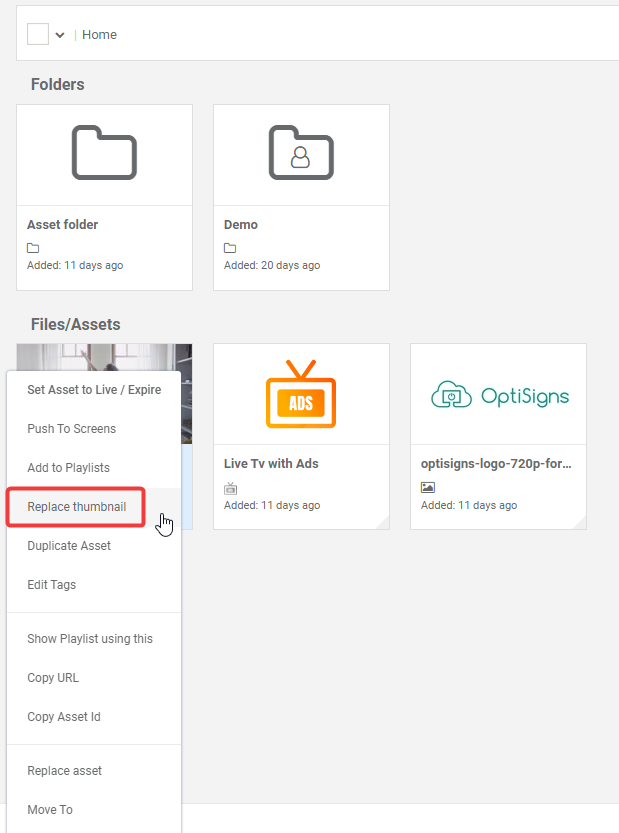Image resolution: width=619 pixels, height=833 pixels.
Task: Click Duplicate Asset in the context menu
Action: pyautogui.click(x=69, y=546)
